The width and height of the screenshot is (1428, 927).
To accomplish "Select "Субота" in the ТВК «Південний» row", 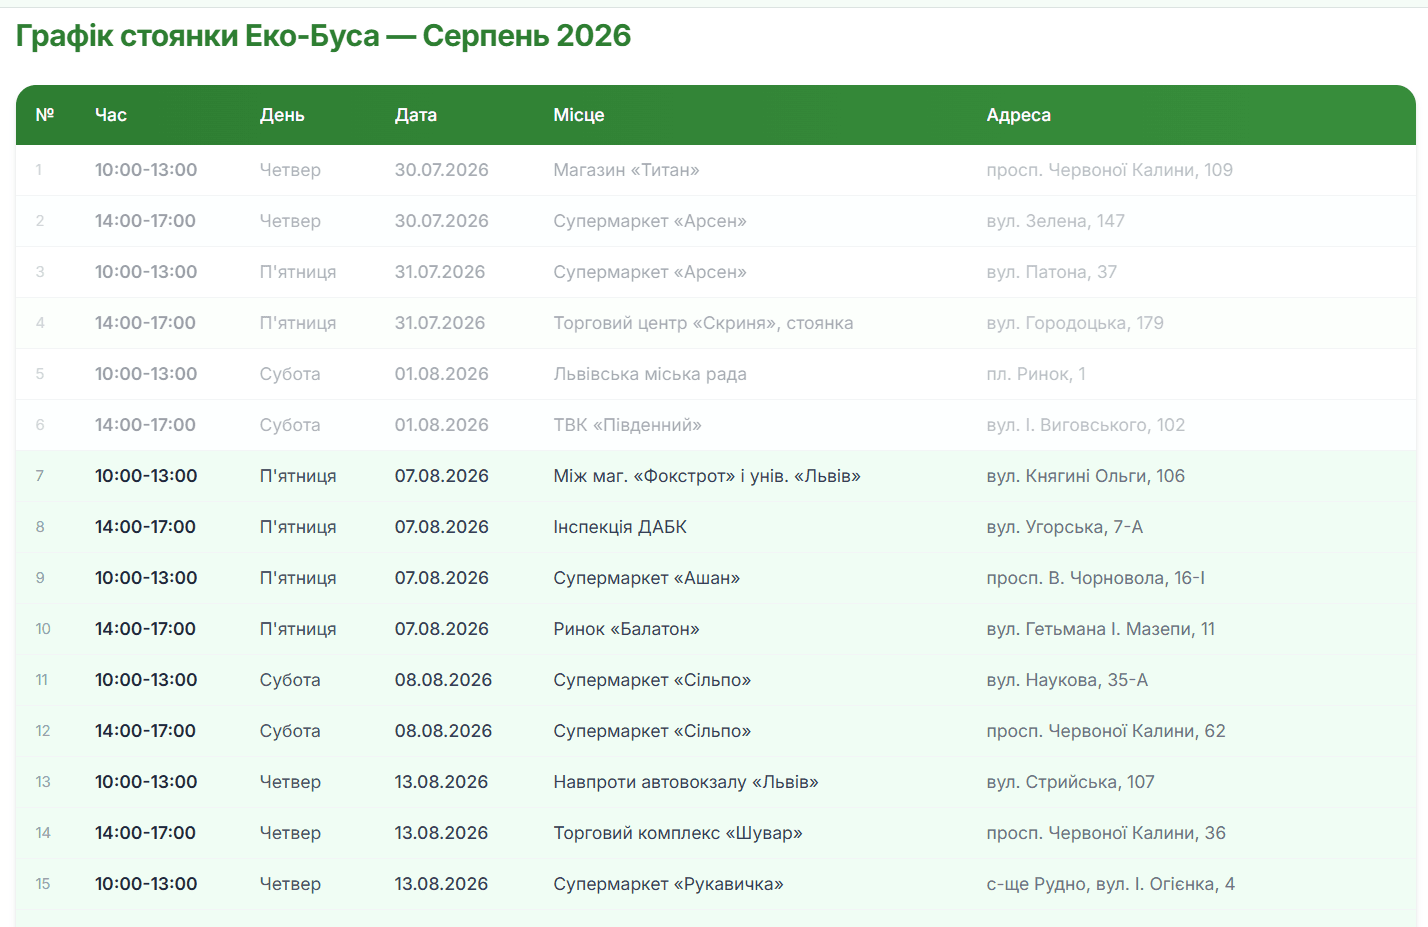I will pyautogui.click(x=290, y=425).
